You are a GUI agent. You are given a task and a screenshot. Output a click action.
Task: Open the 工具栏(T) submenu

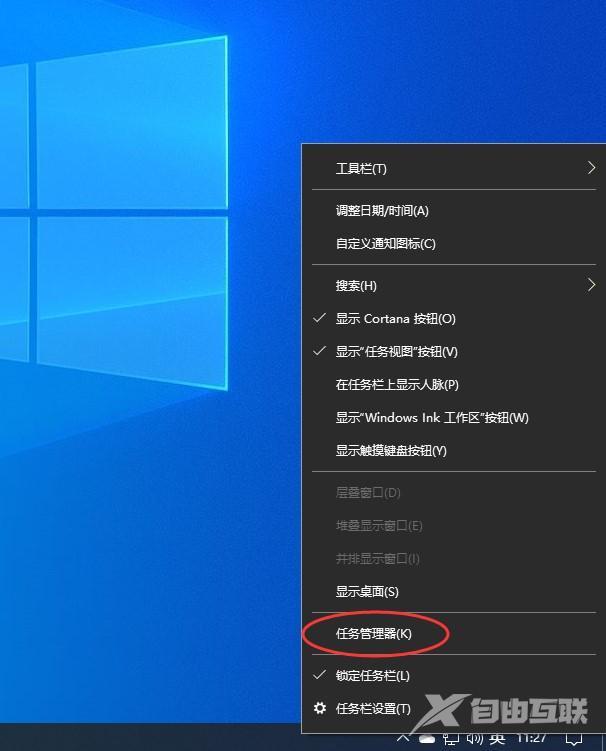tap(454, 169)
